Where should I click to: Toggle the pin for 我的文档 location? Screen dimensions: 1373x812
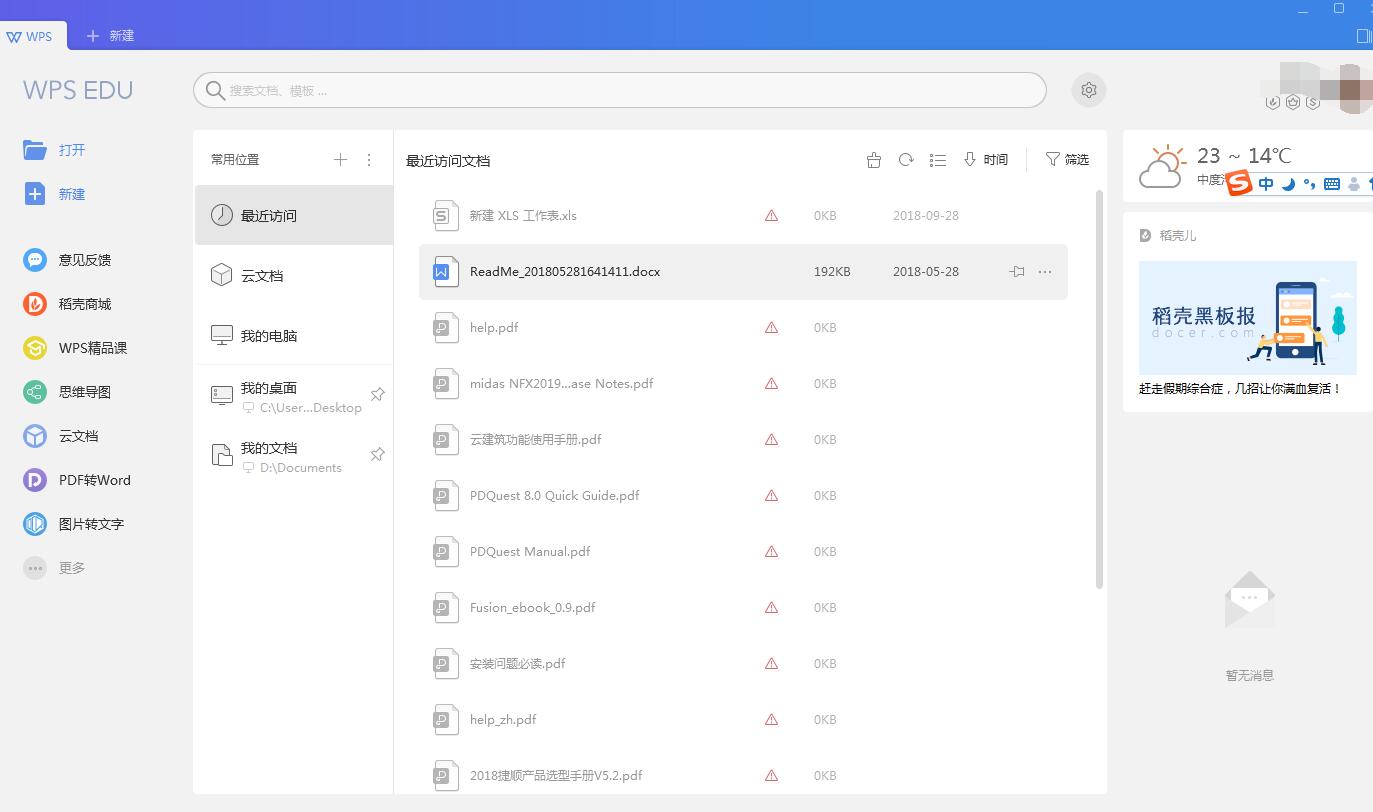377,455
